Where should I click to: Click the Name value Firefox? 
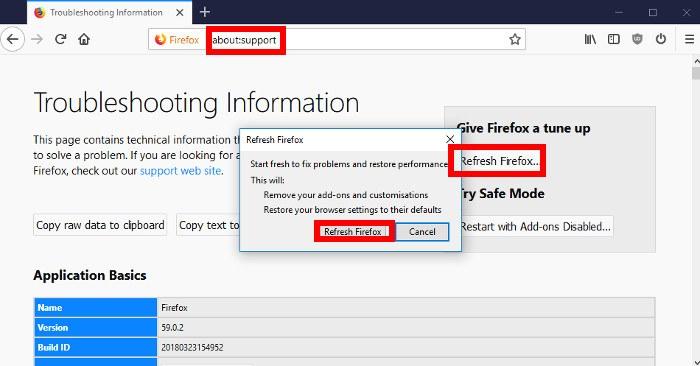pos(174,308)
